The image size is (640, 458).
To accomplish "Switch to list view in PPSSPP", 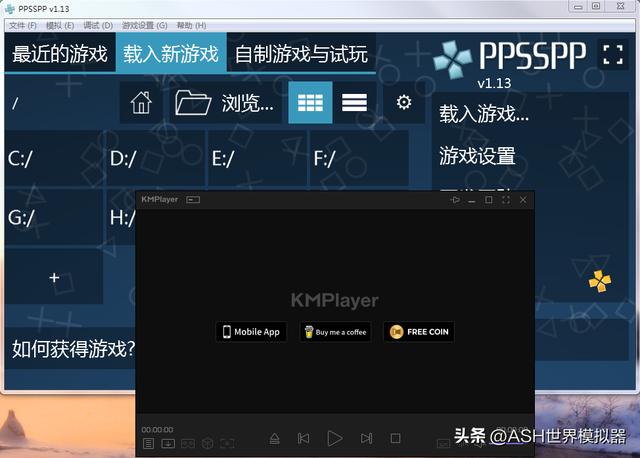I will click(354, 102).
